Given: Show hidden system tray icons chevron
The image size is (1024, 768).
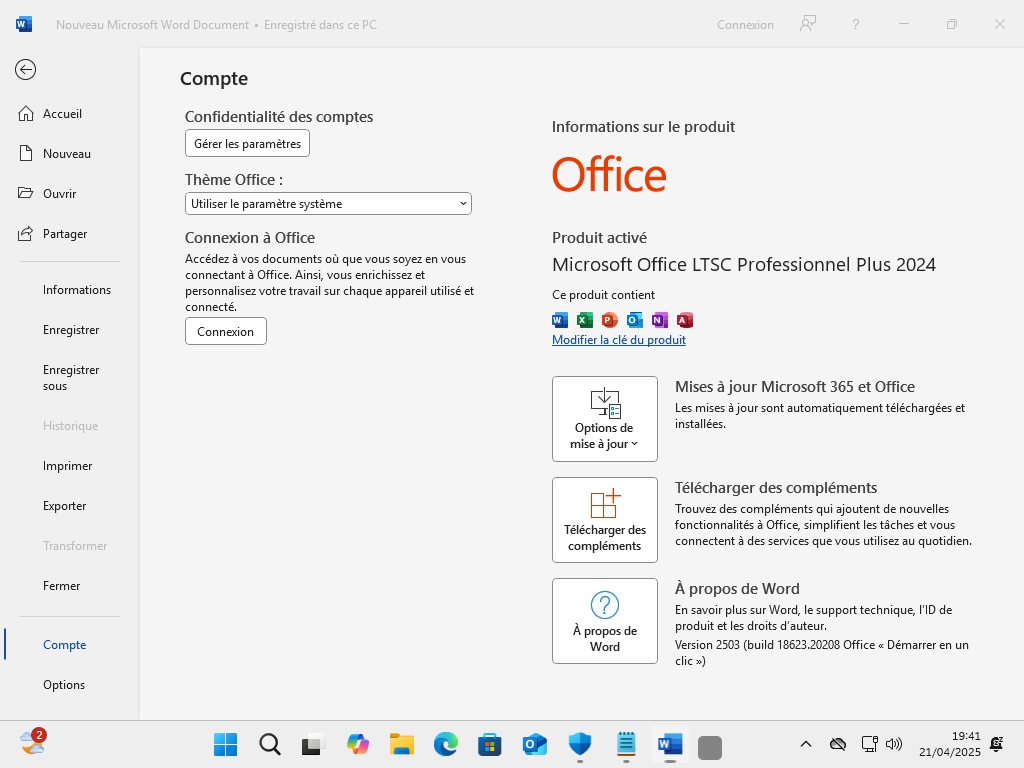Looking at the screenshot, I should [x=806, y=744].
